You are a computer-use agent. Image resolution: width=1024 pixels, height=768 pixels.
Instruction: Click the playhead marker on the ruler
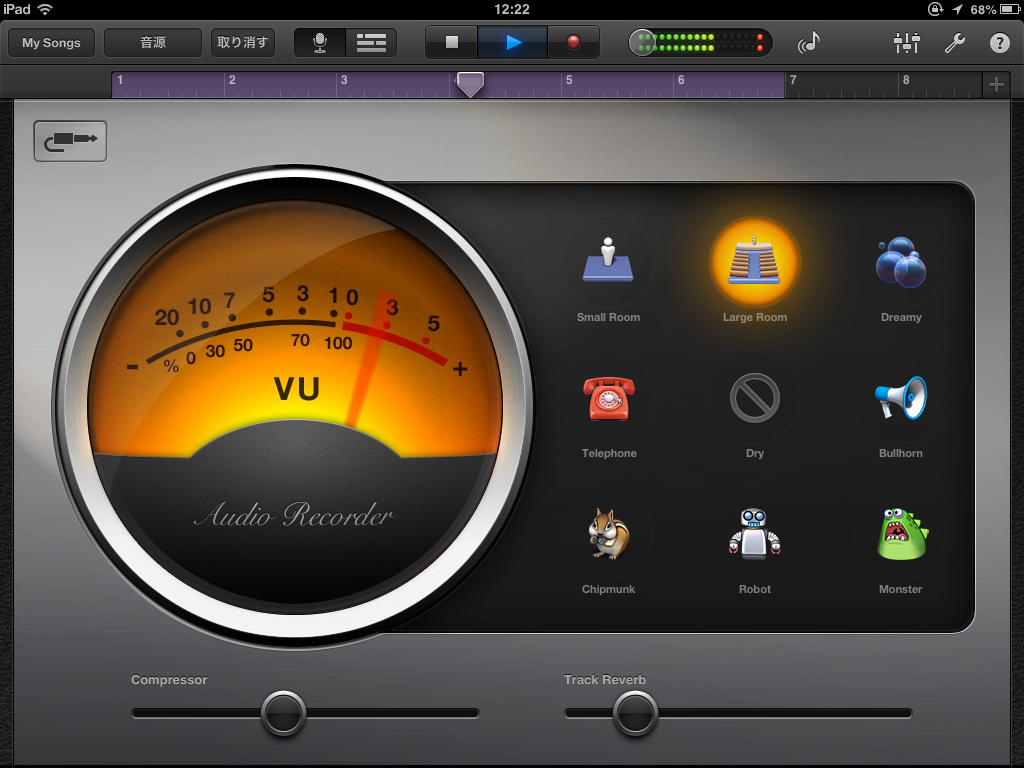point(470,84)
